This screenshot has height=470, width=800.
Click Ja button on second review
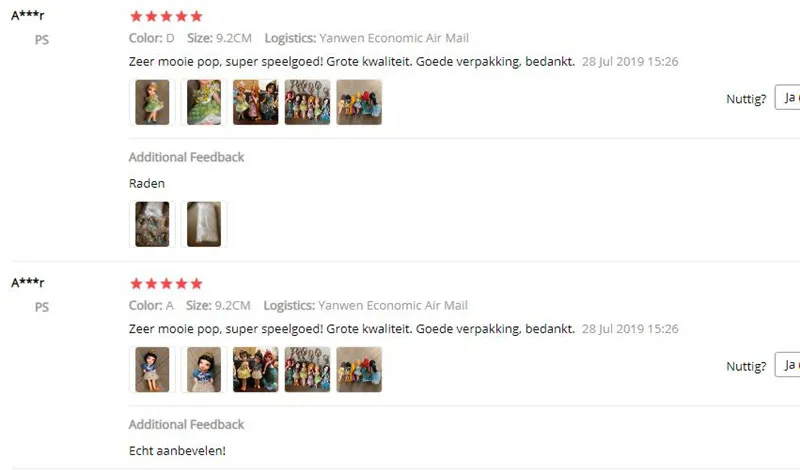pyautogui.click(x=787, y=365)
